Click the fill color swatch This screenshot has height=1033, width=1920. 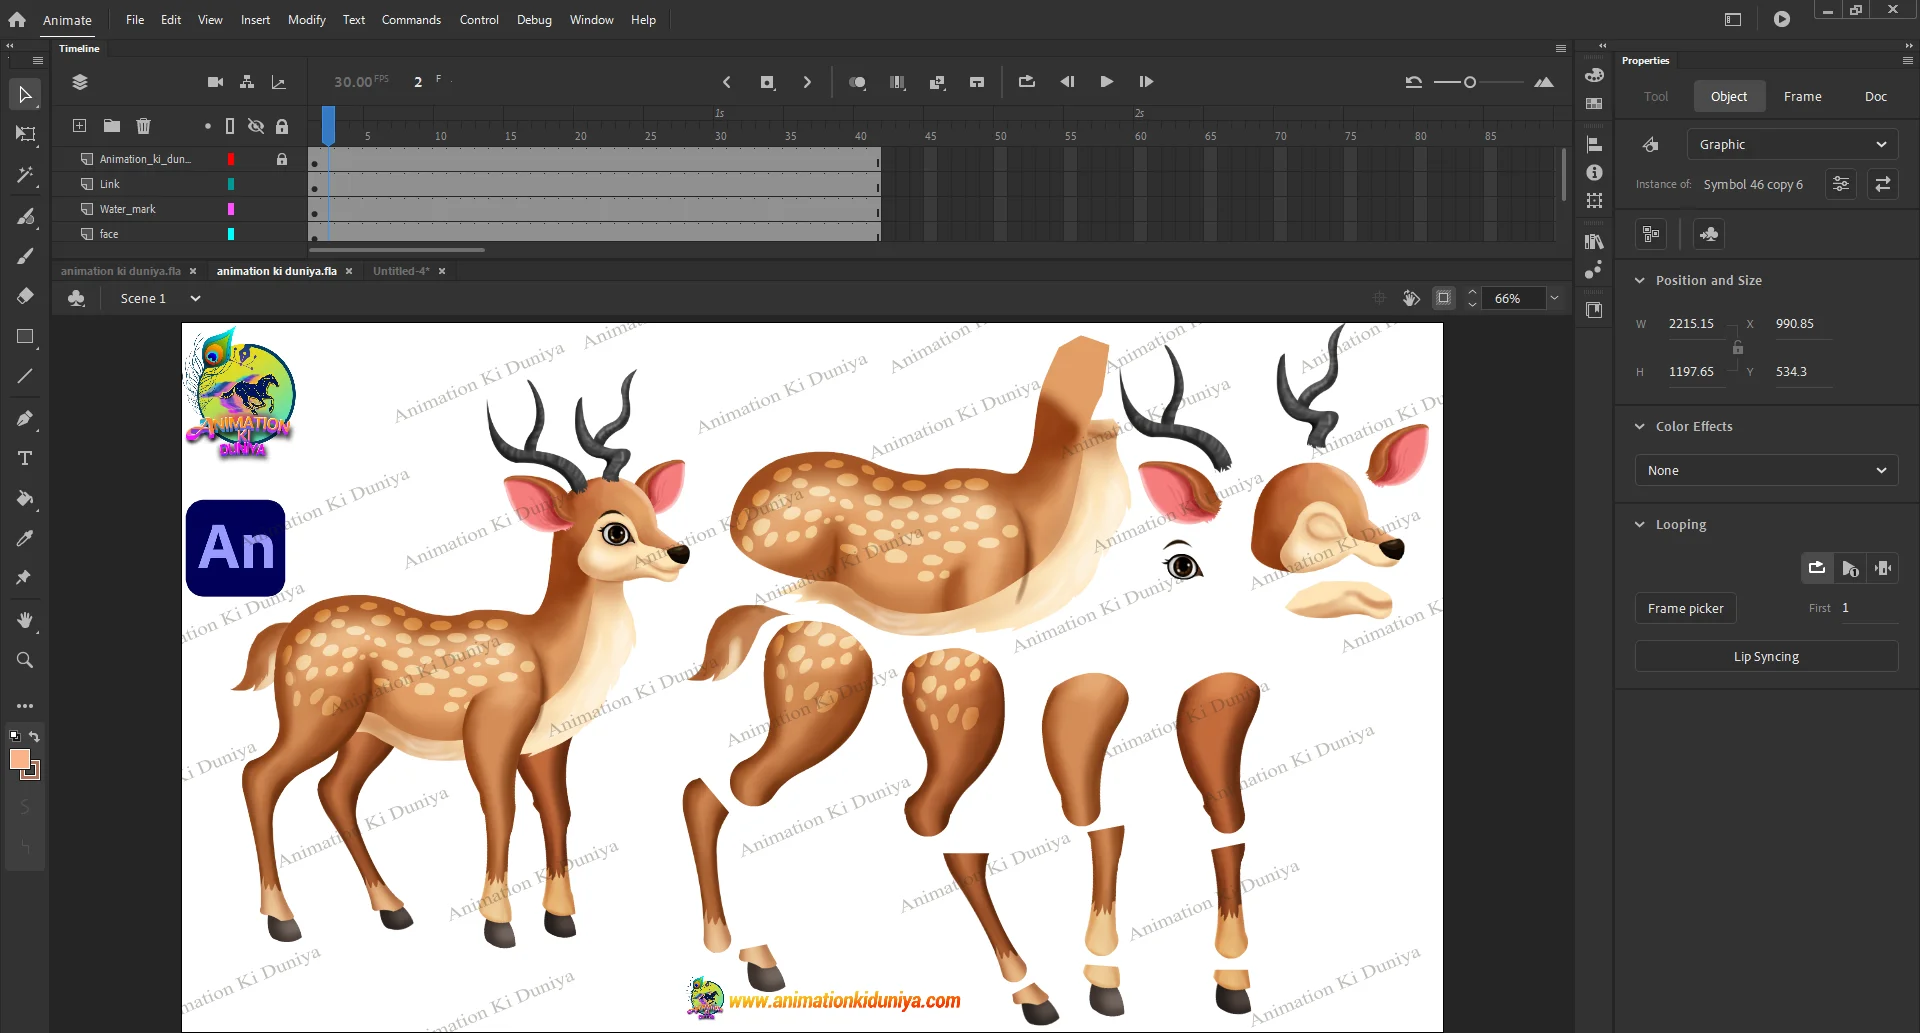click(20, 760)
